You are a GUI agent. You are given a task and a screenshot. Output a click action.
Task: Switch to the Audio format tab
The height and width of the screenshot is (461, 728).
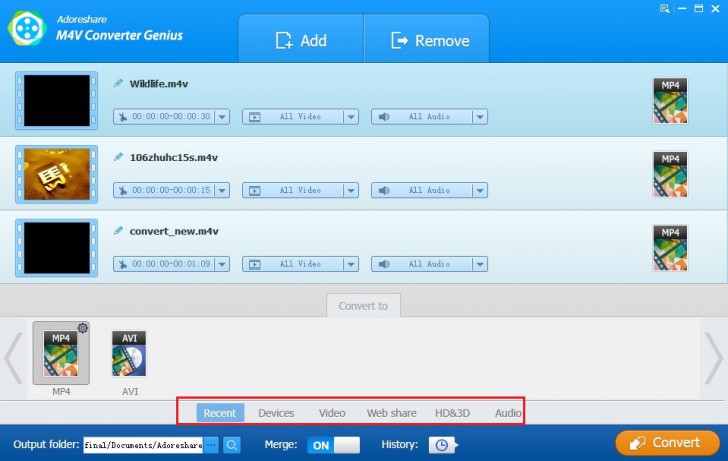click(x=508, y=413)
